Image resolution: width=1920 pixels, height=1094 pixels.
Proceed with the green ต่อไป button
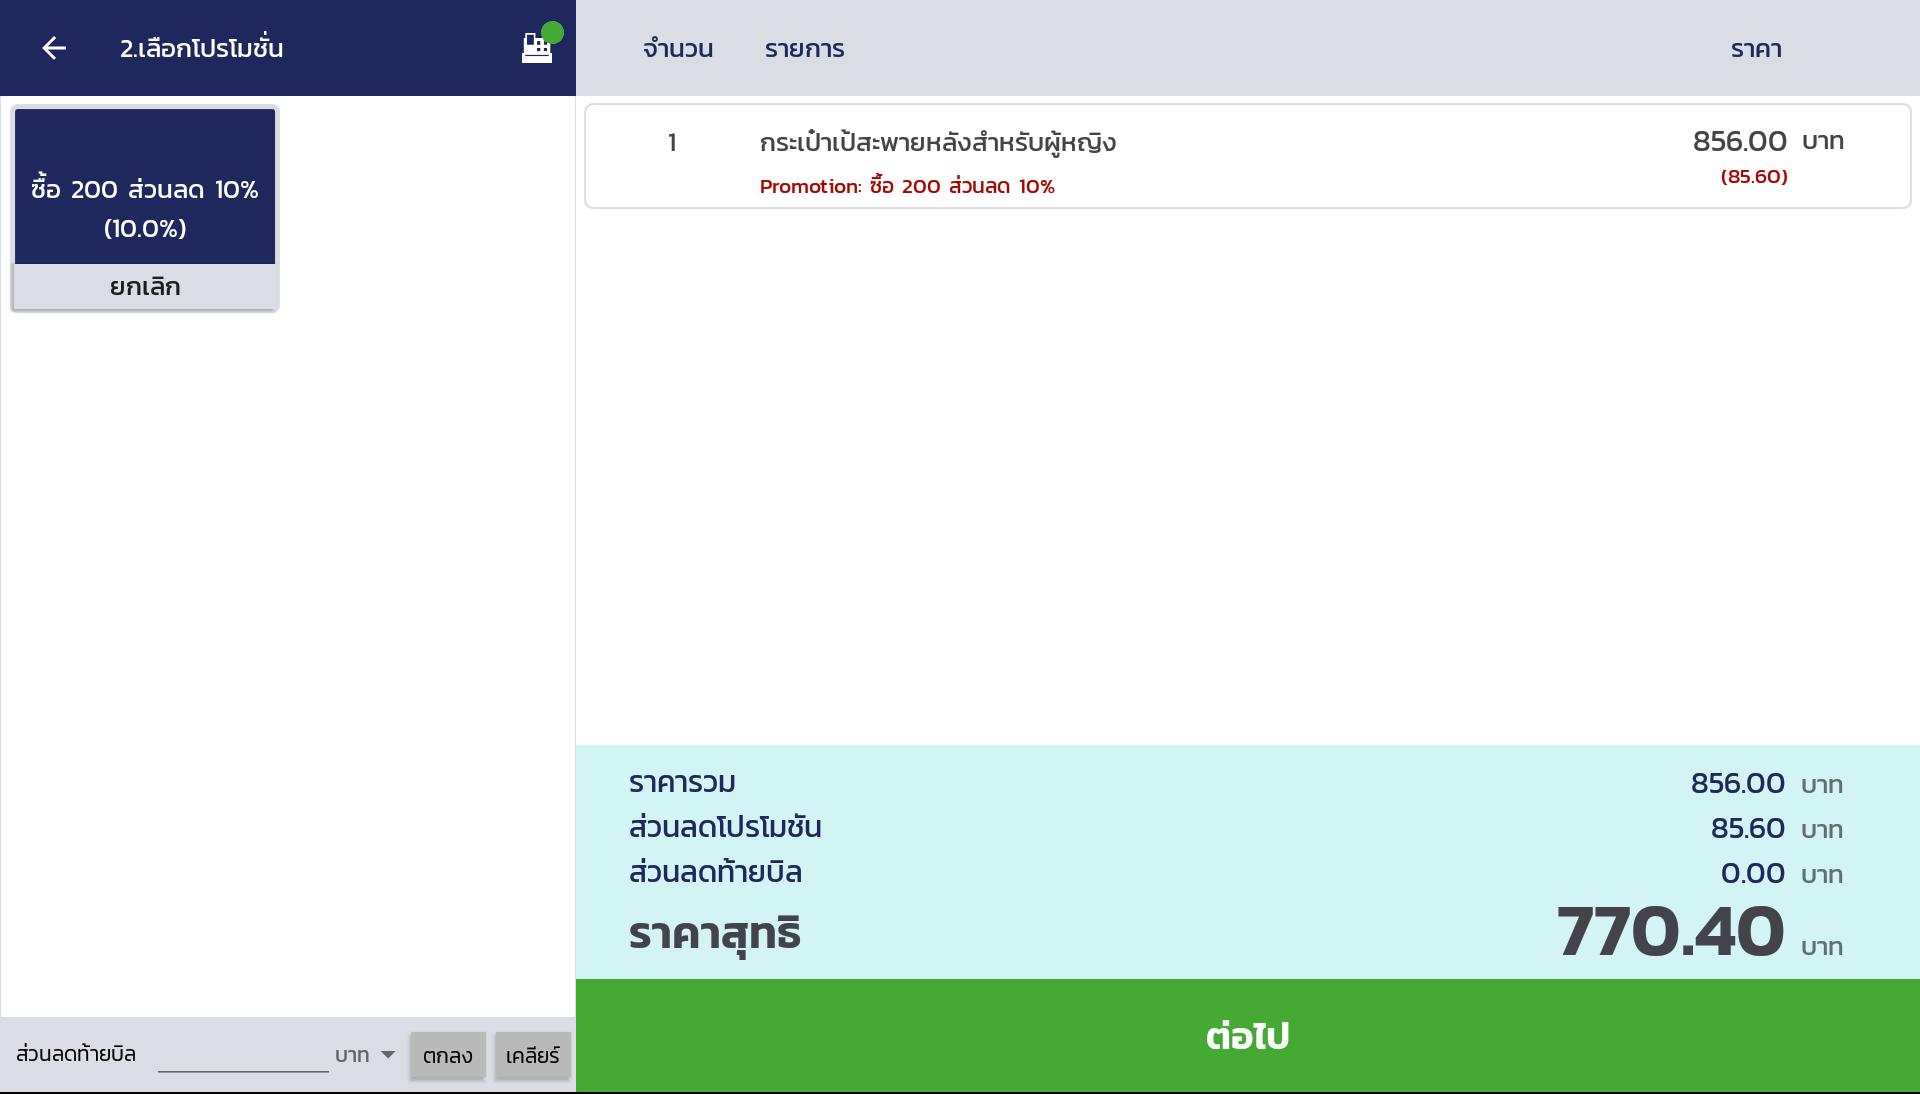tap(1247, 1036)
